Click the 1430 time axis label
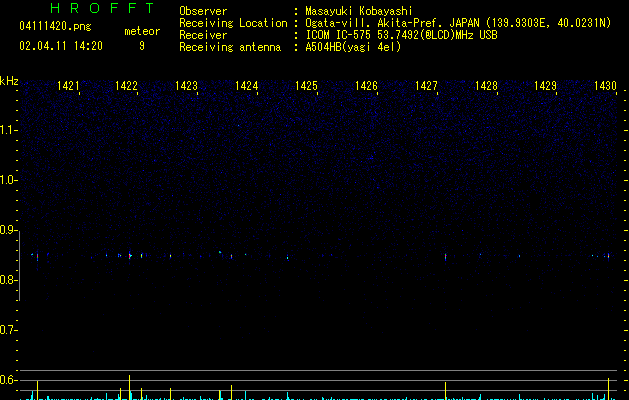 point(605,85)
